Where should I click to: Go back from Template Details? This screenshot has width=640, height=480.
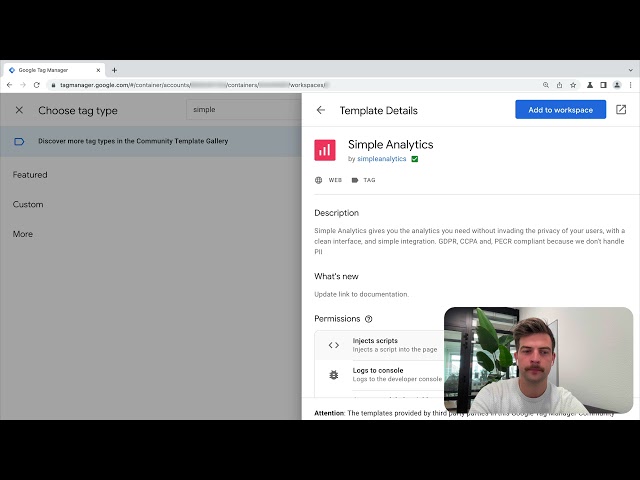[321, 110]
